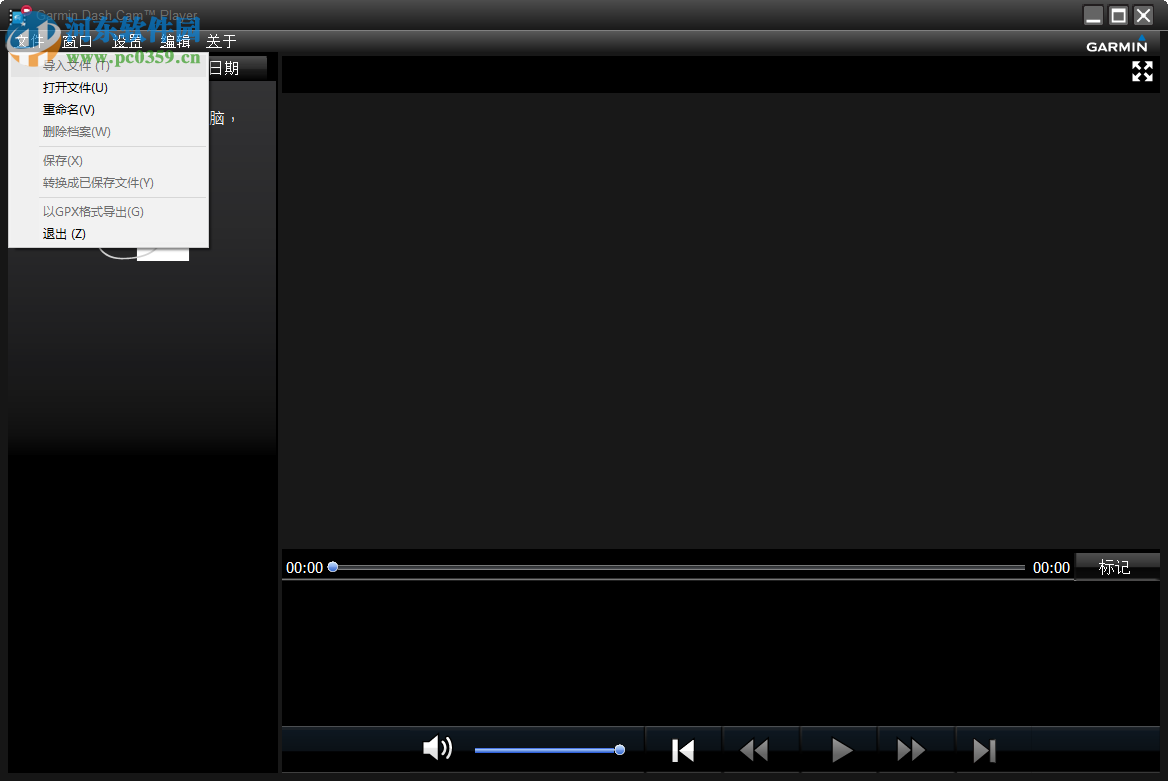Skip to the next video clip
Image resolution: width=1168 pixels, height=781 pixels.
pos(984,749)
